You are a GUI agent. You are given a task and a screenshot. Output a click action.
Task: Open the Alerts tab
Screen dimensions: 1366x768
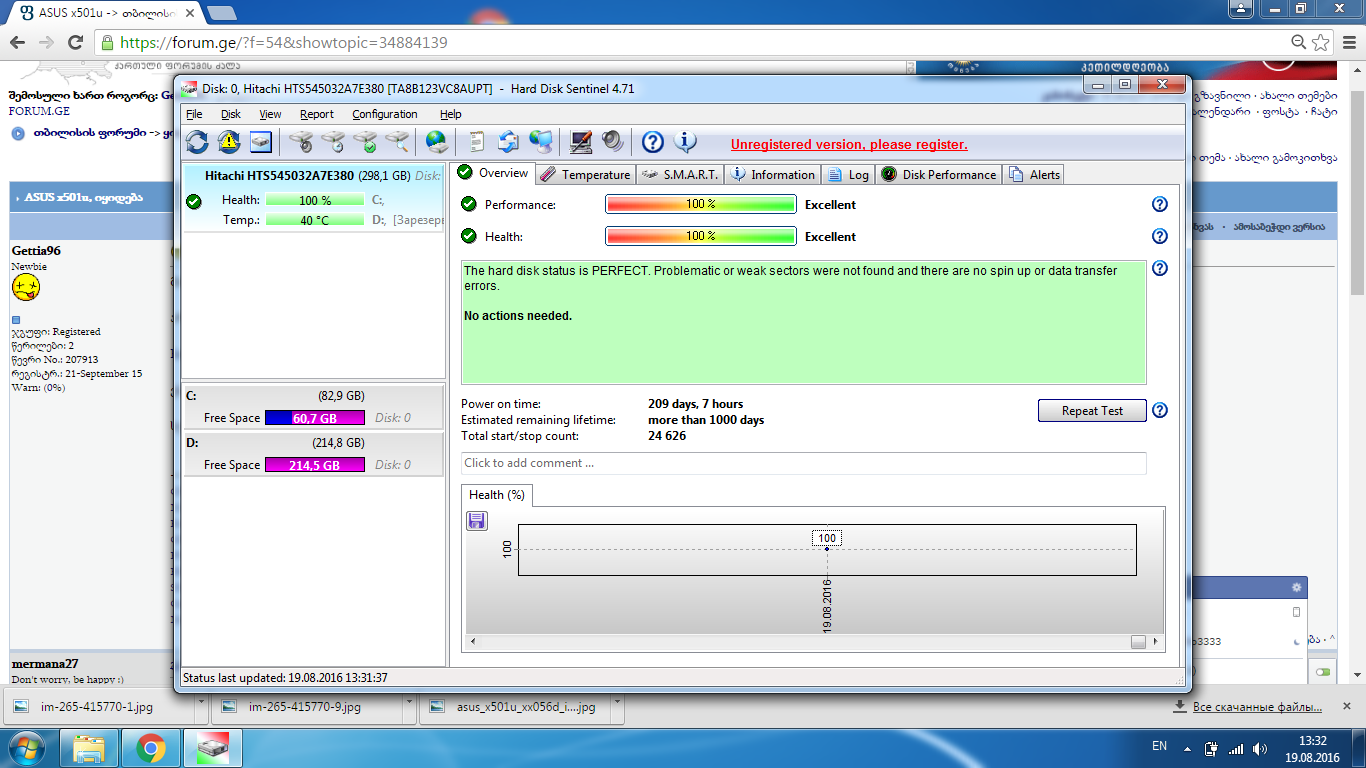tap(1034, 174)
